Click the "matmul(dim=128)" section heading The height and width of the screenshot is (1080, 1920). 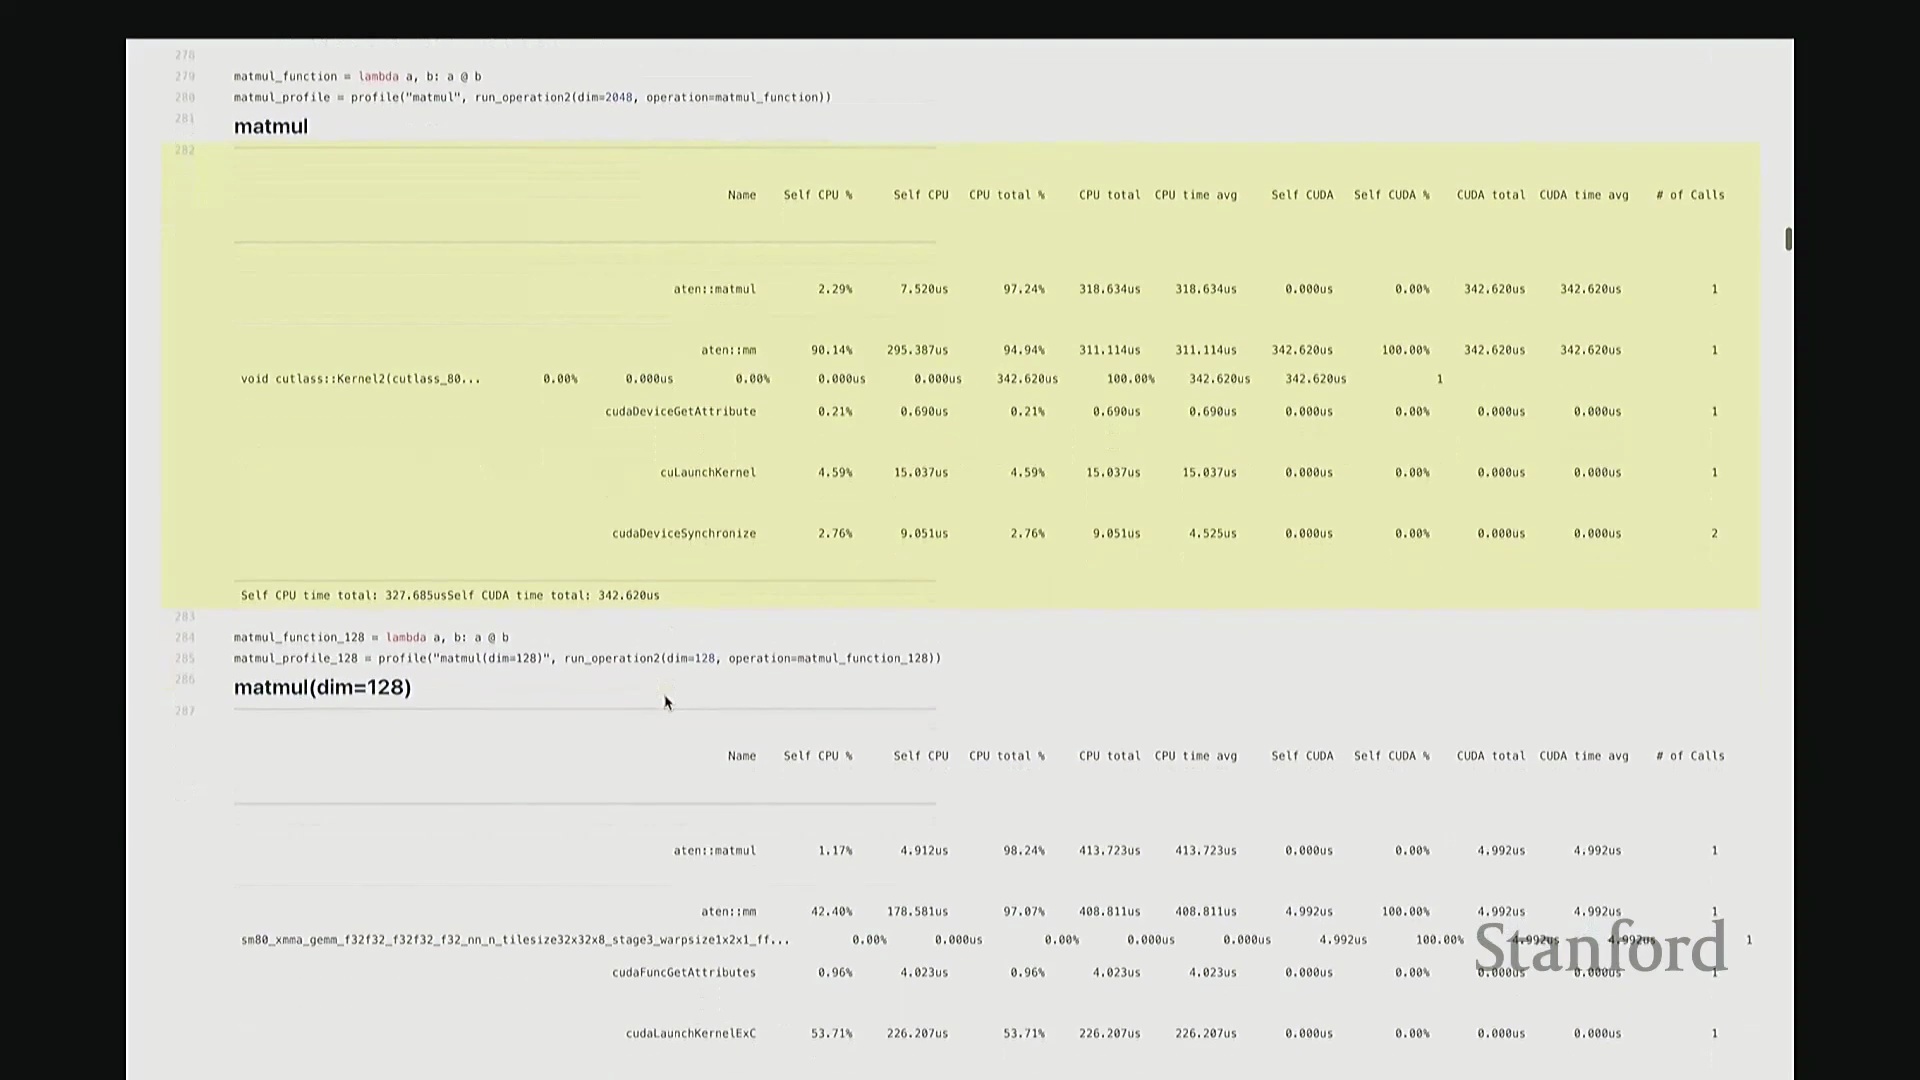pos(322,688)
